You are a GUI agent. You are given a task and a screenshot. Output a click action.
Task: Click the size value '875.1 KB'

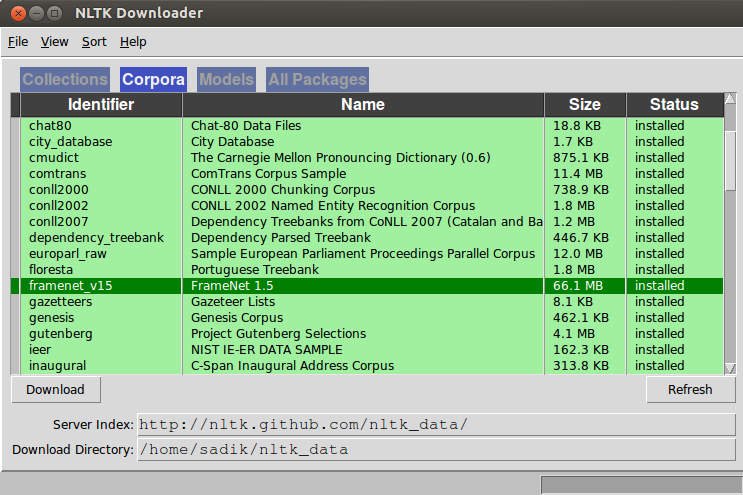581,158
